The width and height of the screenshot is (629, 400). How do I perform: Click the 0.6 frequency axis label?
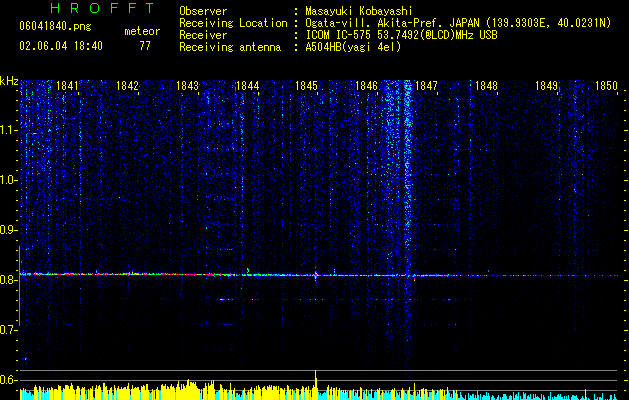tap(8, 380)
